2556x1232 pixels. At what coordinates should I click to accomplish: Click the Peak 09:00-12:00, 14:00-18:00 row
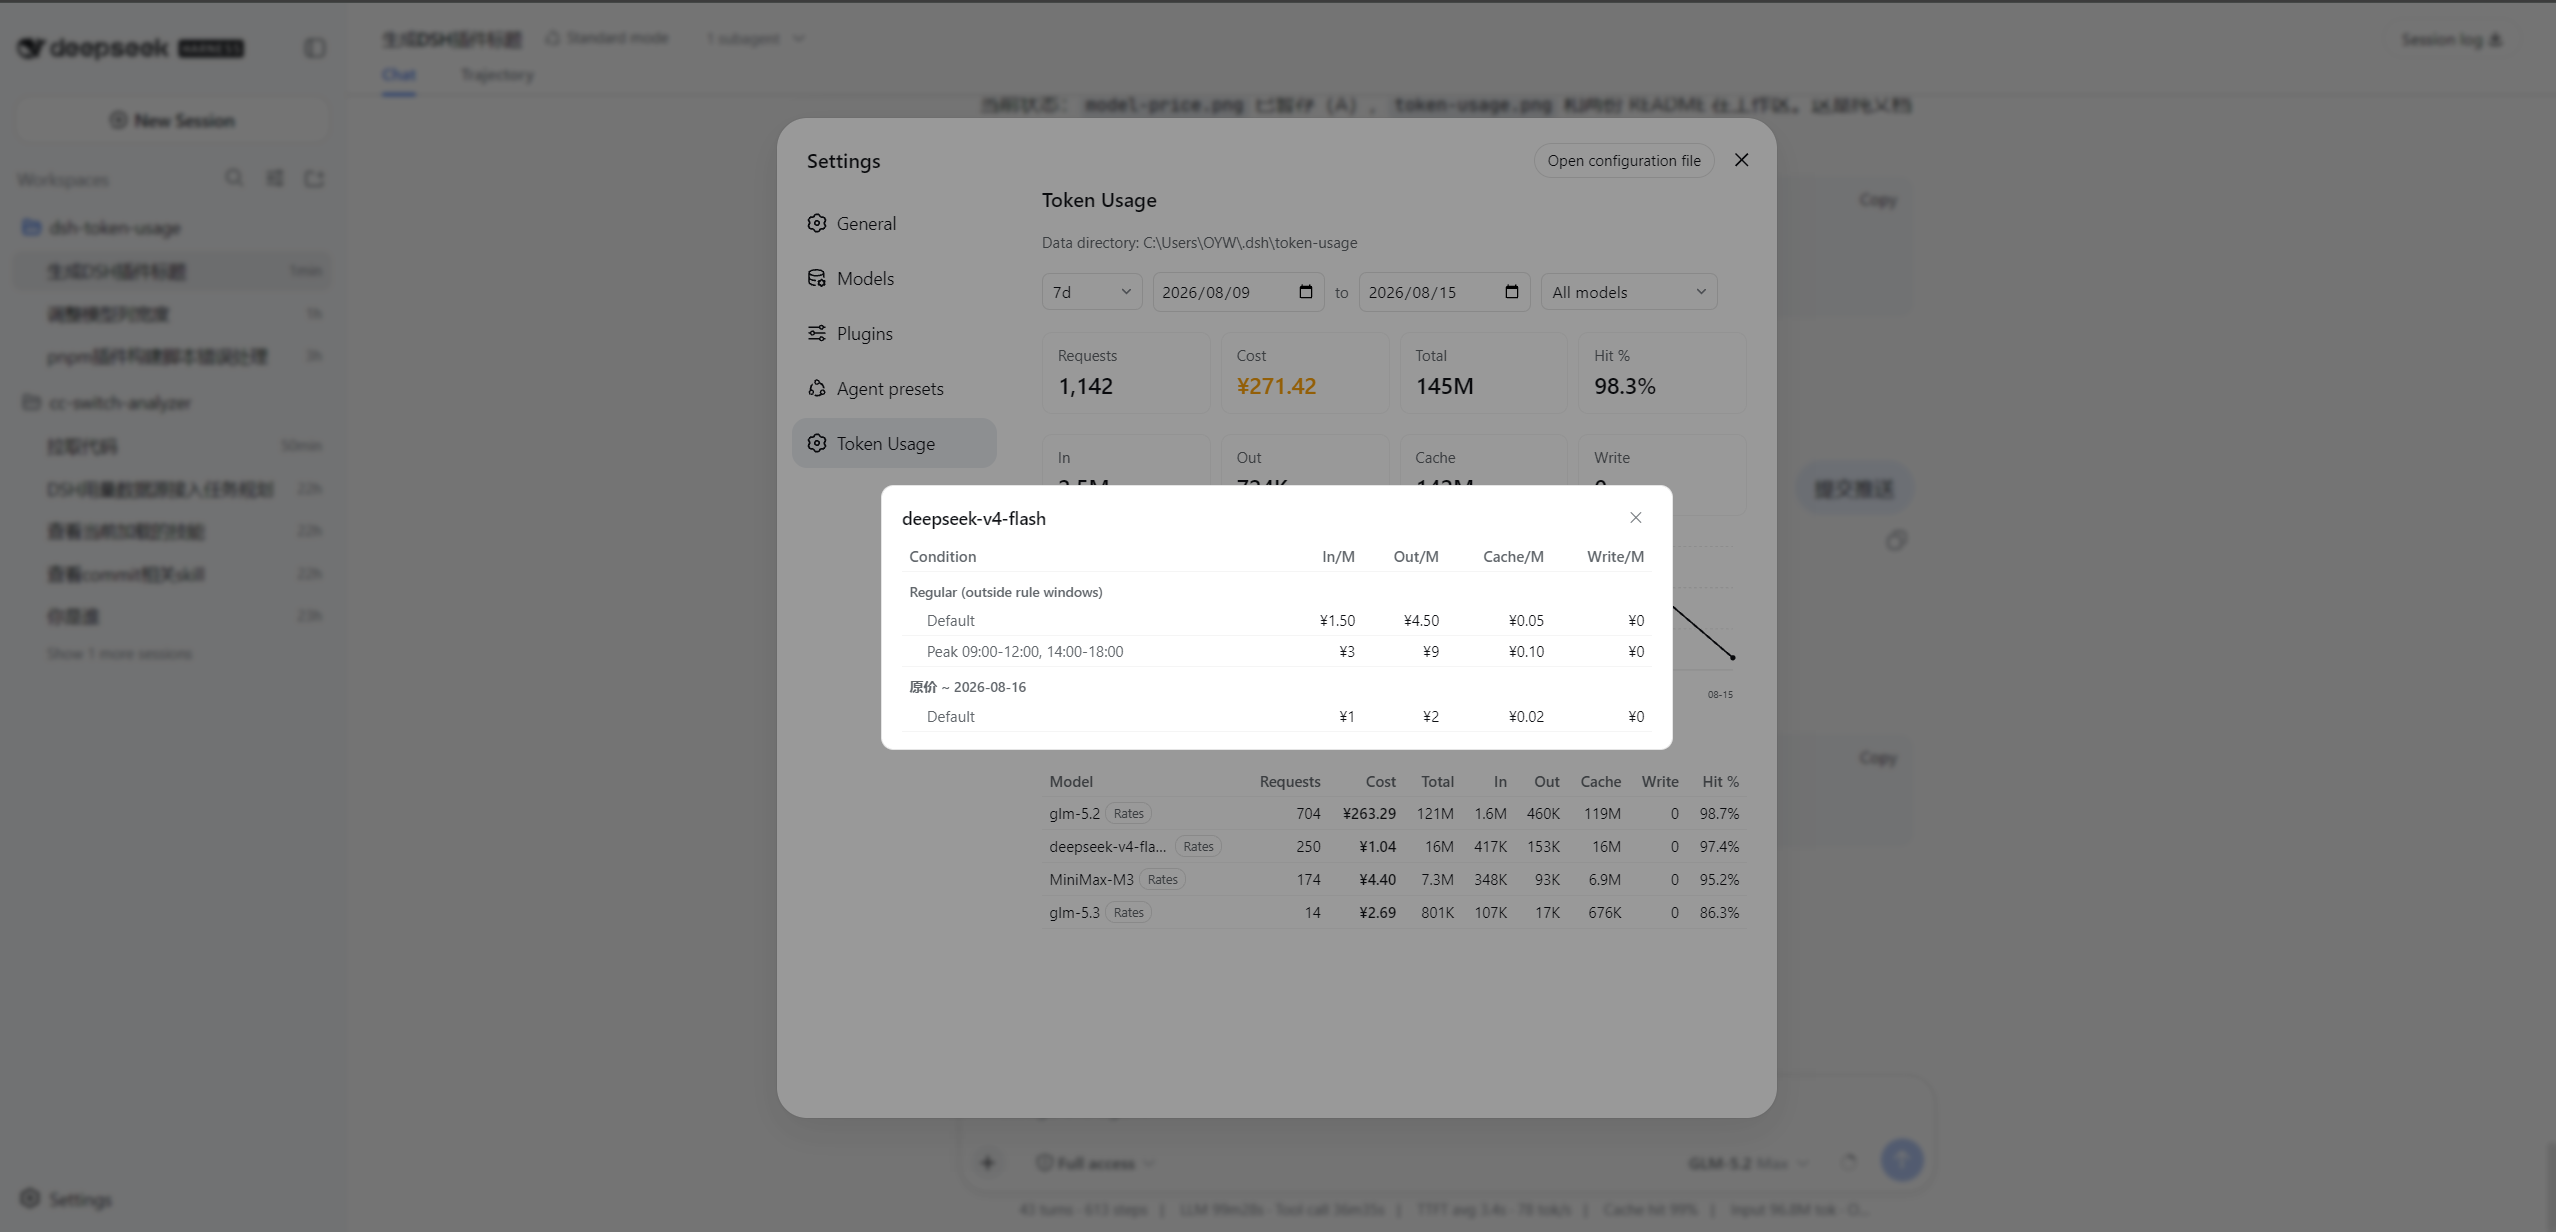pyautogui.click(x=1277, y=652)
